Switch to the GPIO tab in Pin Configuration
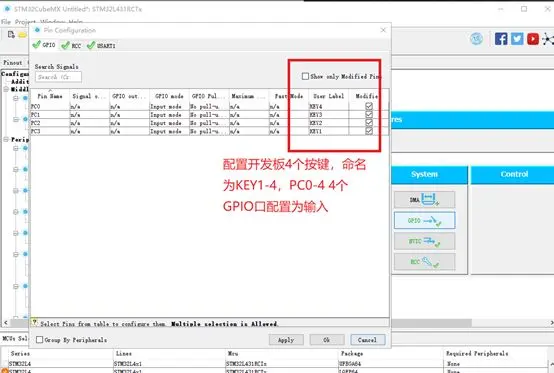The width and height of the screenshot is (554, 373). click(x=44, y=45)
